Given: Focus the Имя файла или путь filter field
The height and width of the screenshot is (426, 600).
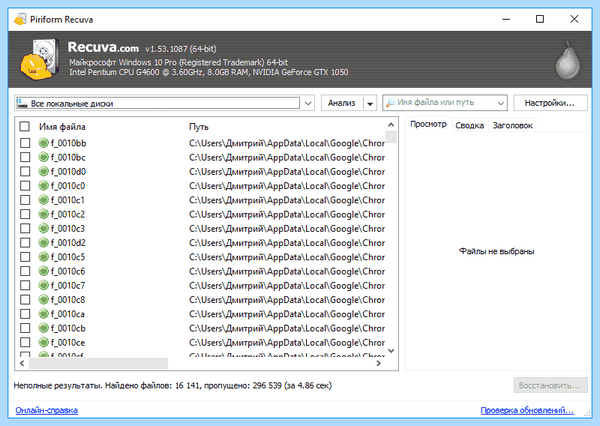Looking at the screenshot, I should (x=445, y=103).
